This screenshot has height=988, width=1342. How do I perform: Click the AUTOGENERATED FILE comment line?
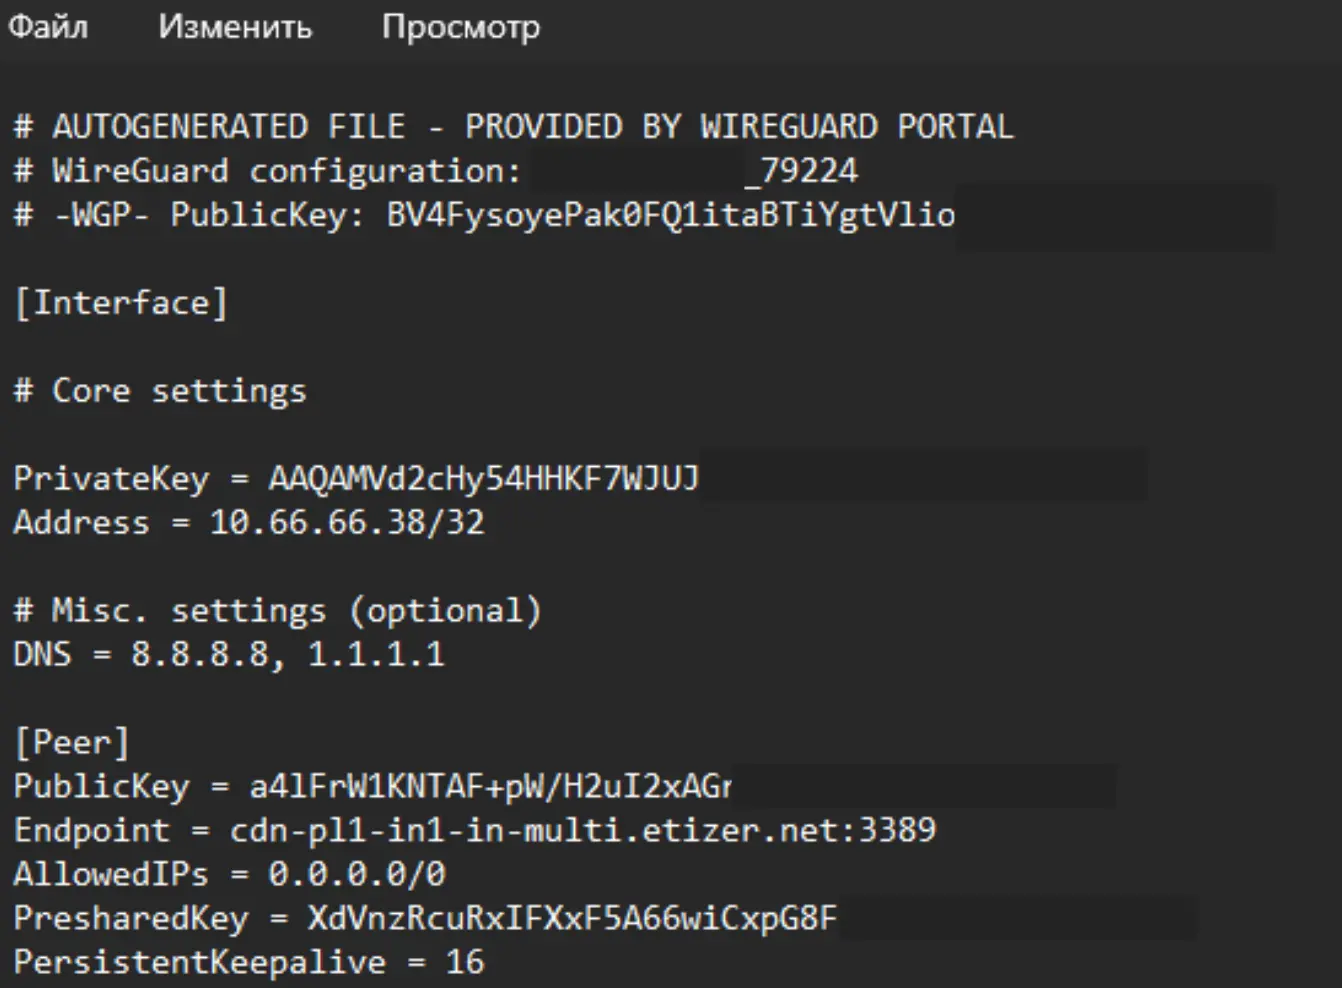click(513, 127)
